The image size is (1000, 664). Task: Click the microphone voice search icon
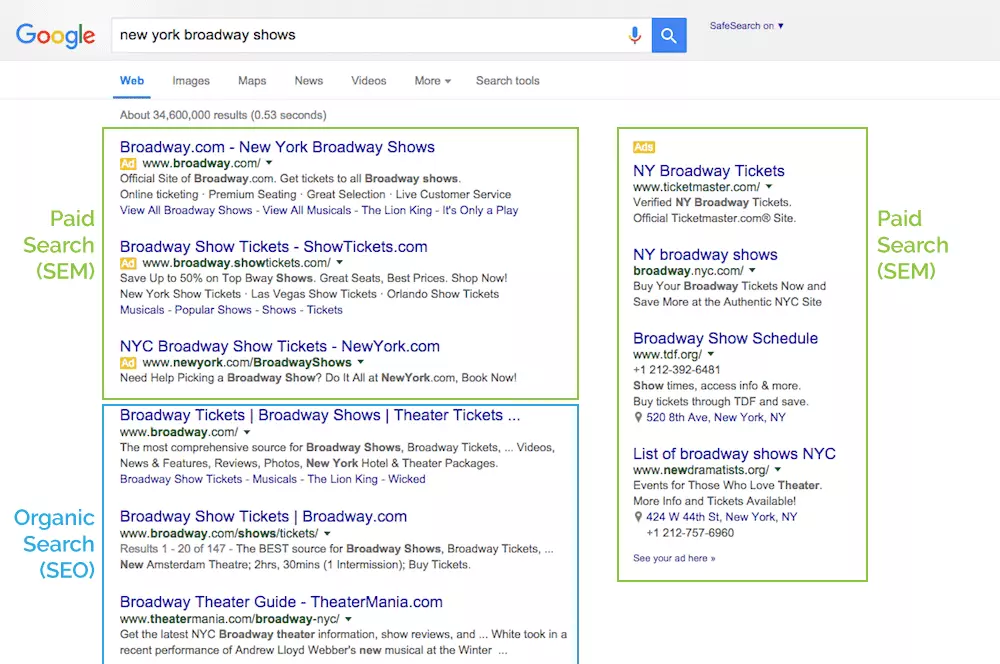[635, 35]
